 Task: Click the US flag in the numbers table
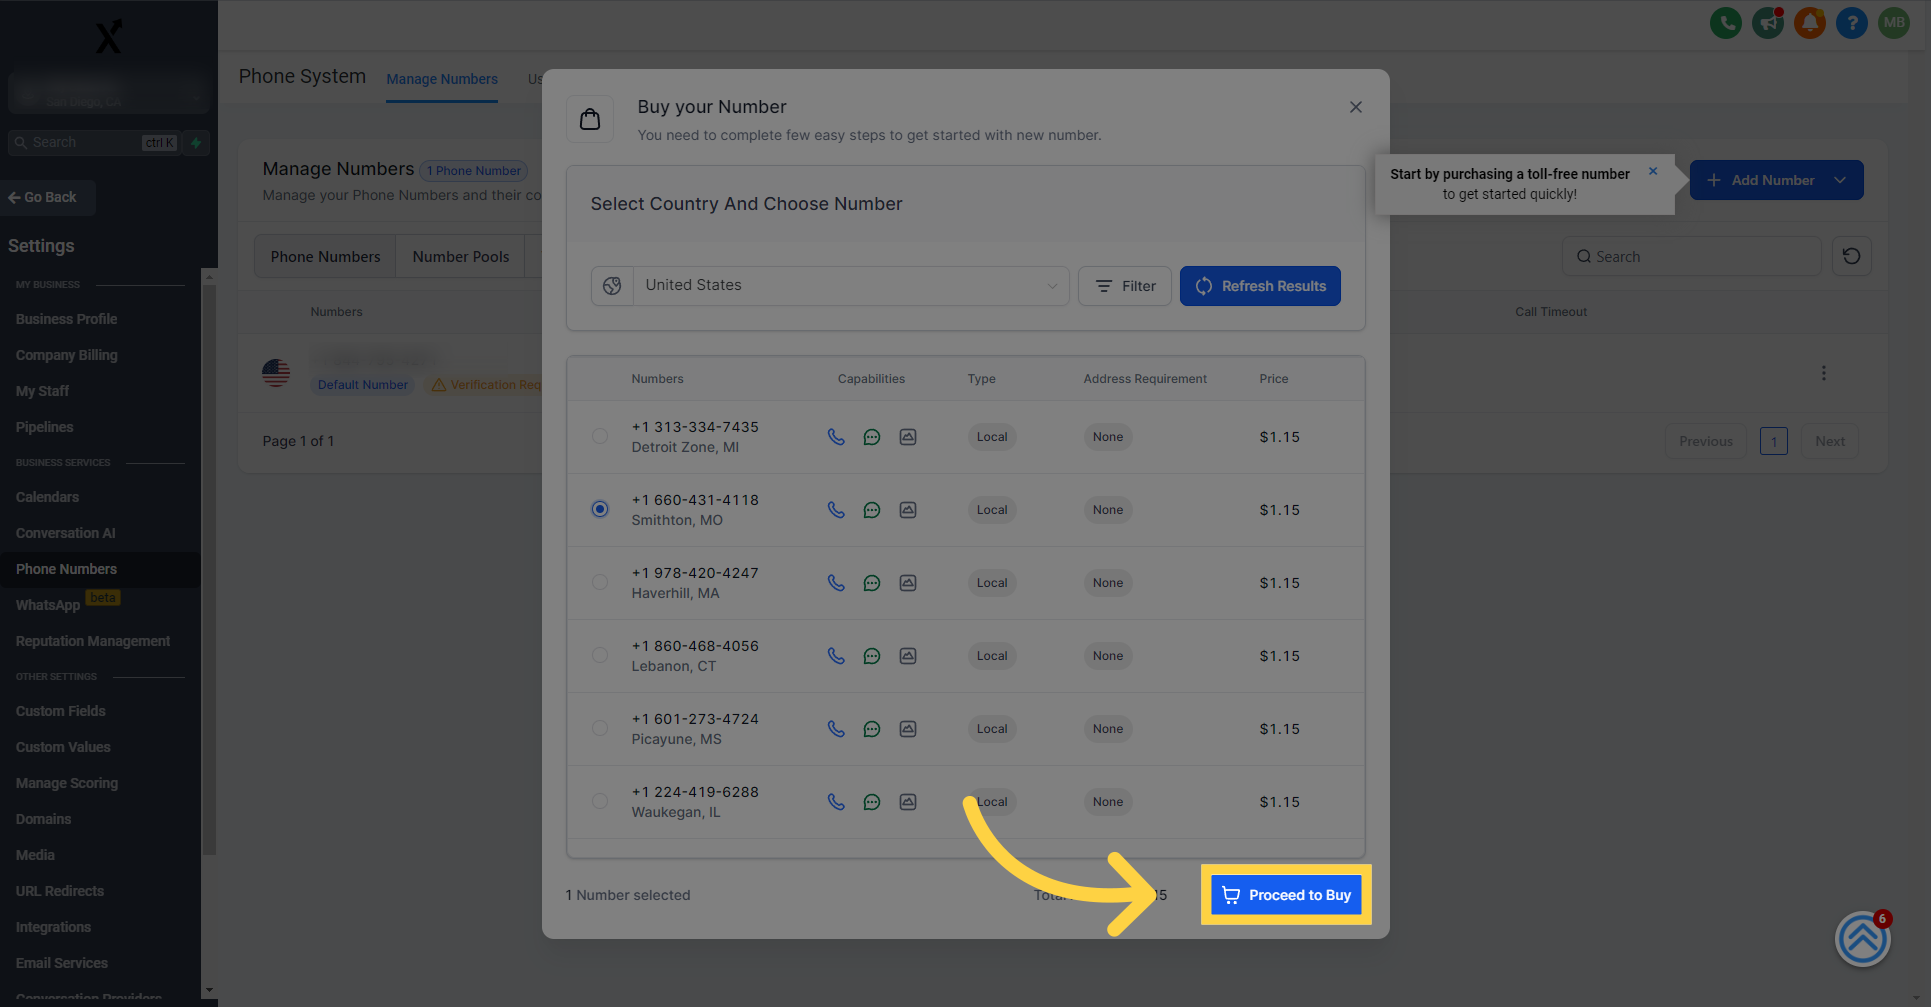tap(276, 373)
